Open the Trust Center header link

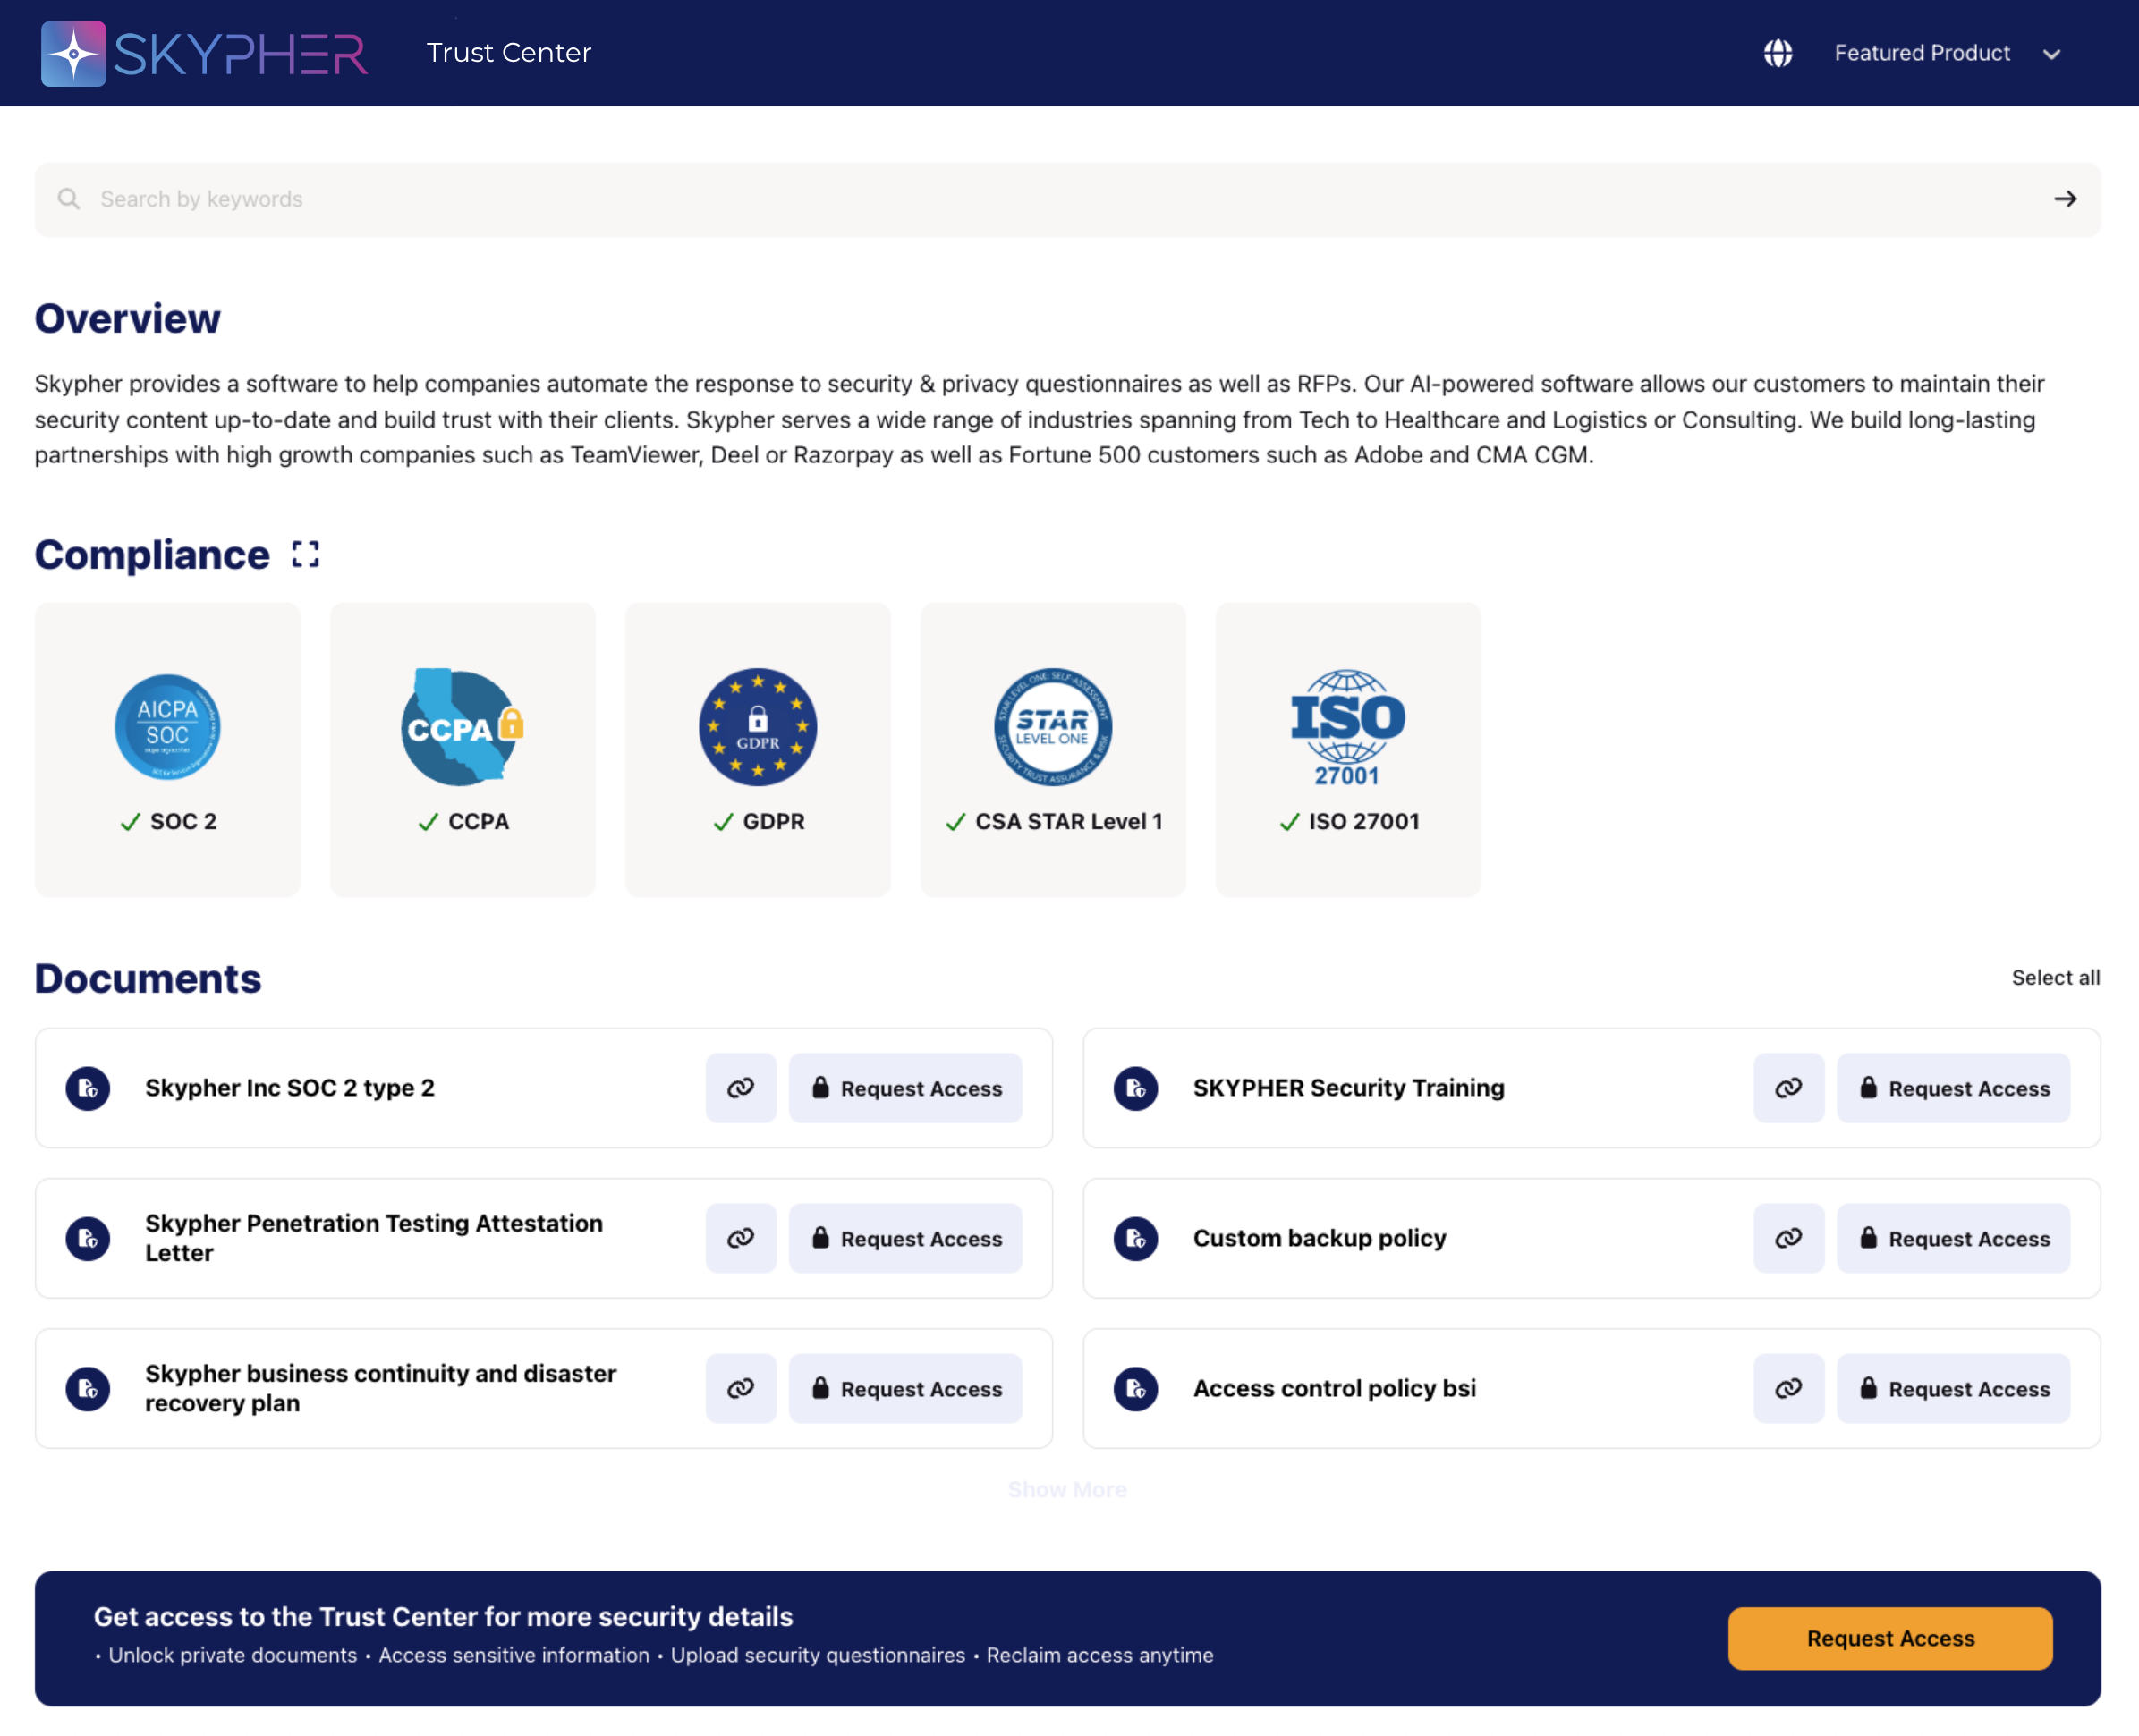(x=508, y=53)
